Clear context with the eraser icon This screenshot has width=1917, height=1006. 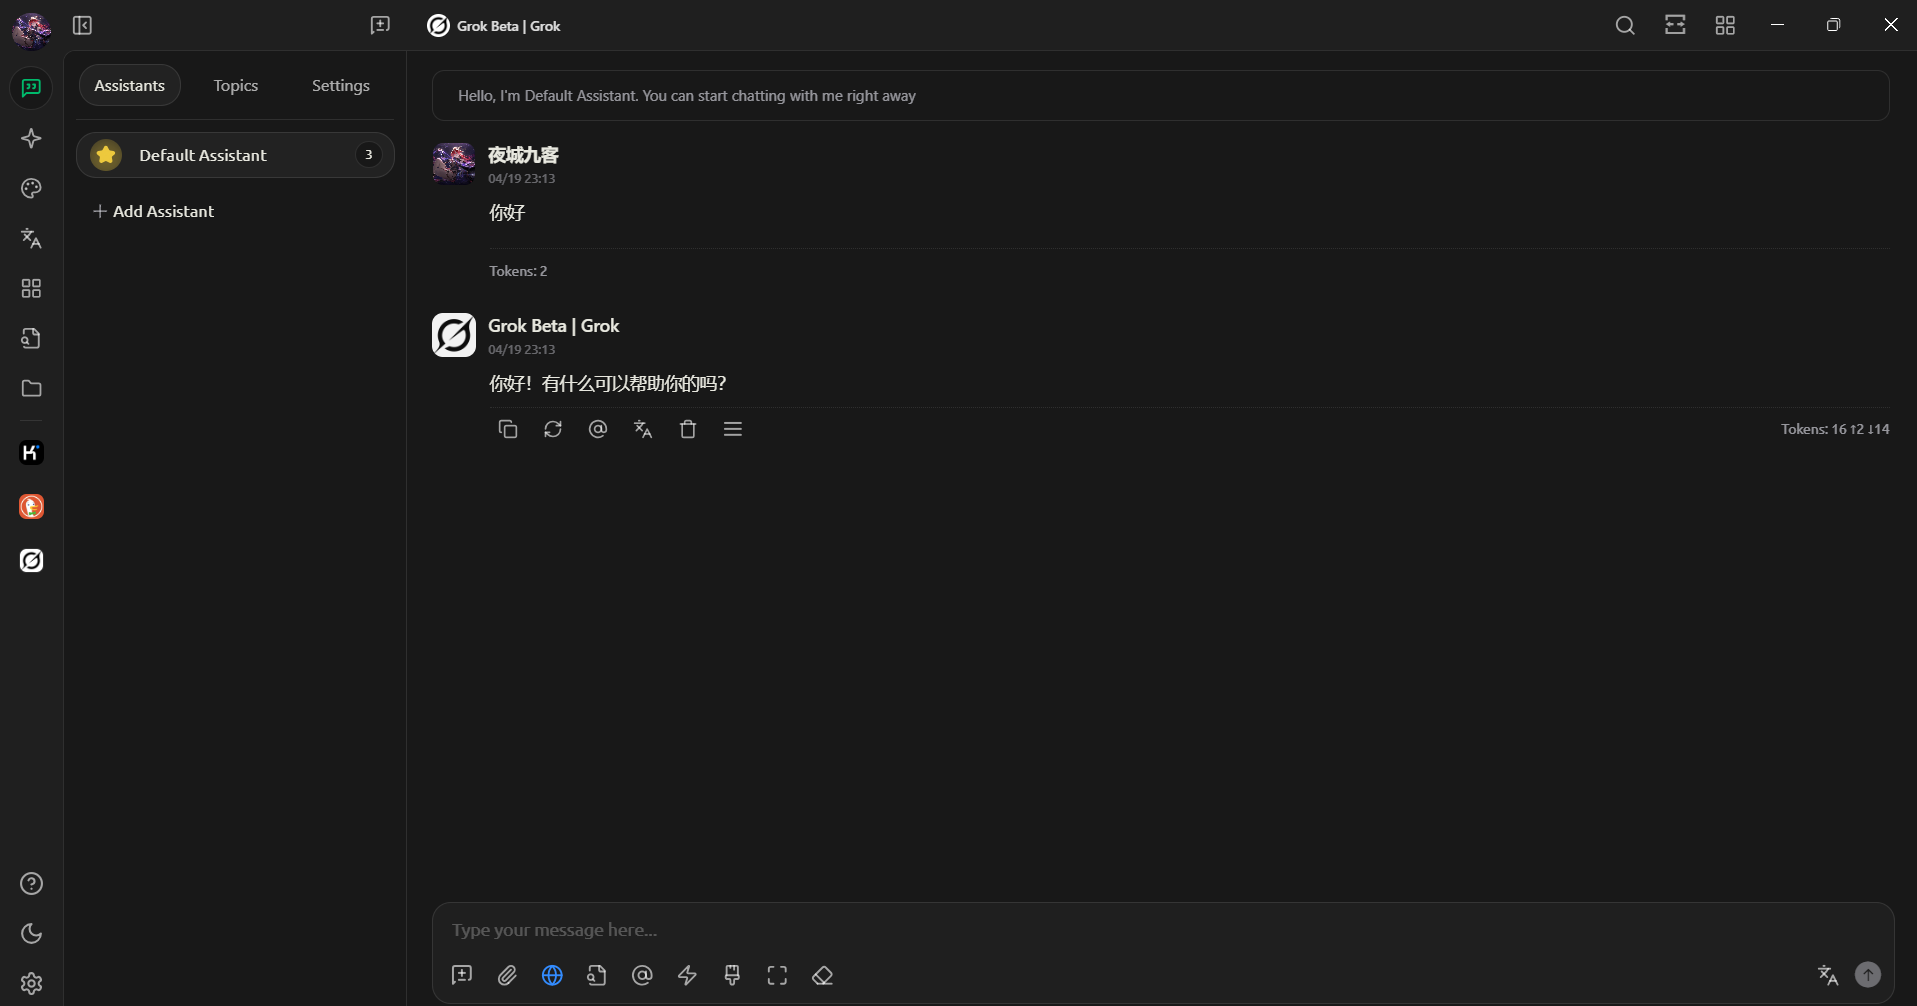(822, 975)
